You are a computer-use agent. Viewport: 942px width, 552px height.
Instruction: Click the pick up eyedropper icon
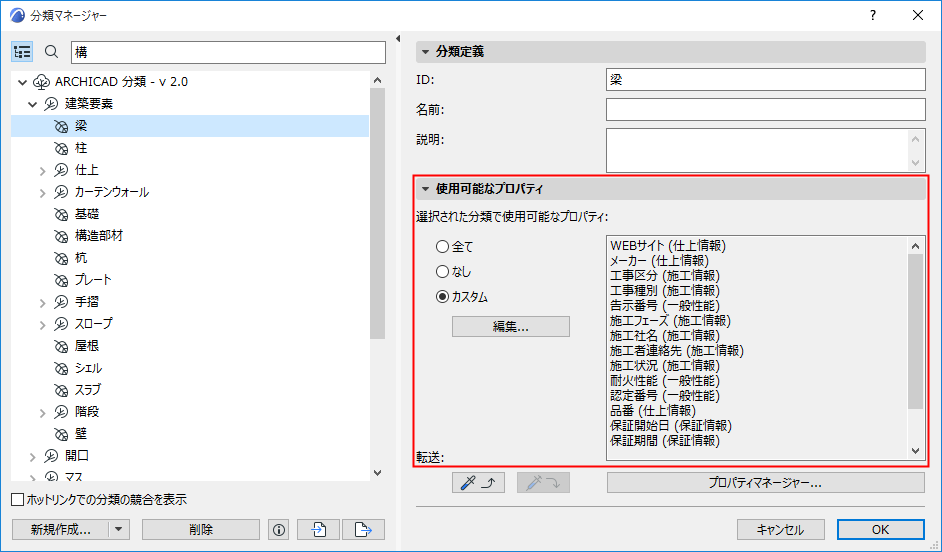(x=478, y=482)
